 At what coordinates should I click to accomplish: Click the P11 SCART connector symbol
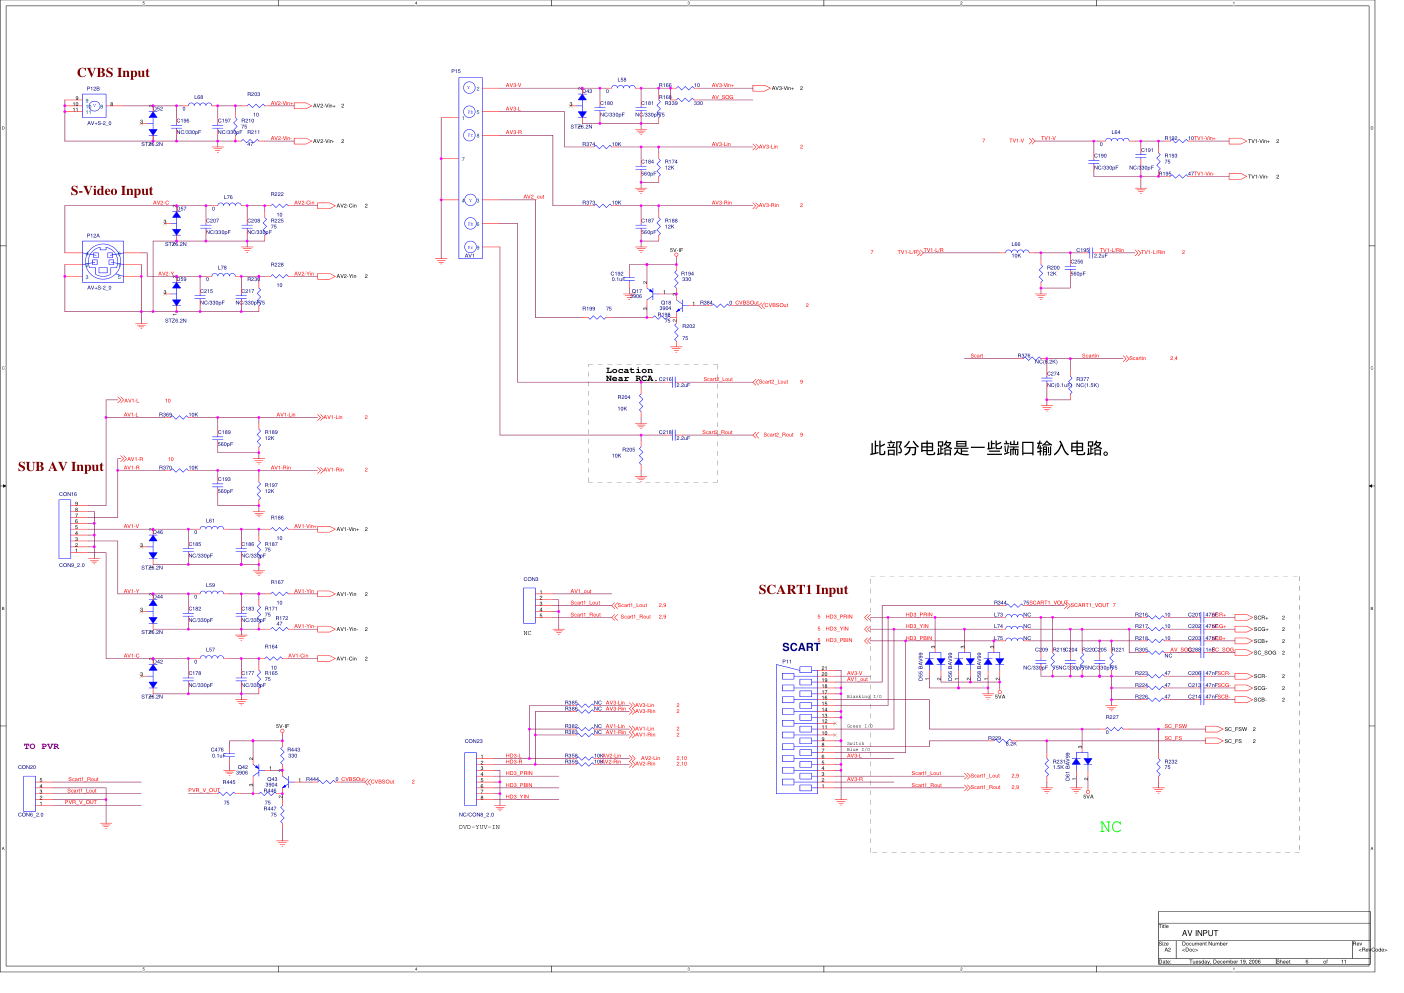coord(803,729)
